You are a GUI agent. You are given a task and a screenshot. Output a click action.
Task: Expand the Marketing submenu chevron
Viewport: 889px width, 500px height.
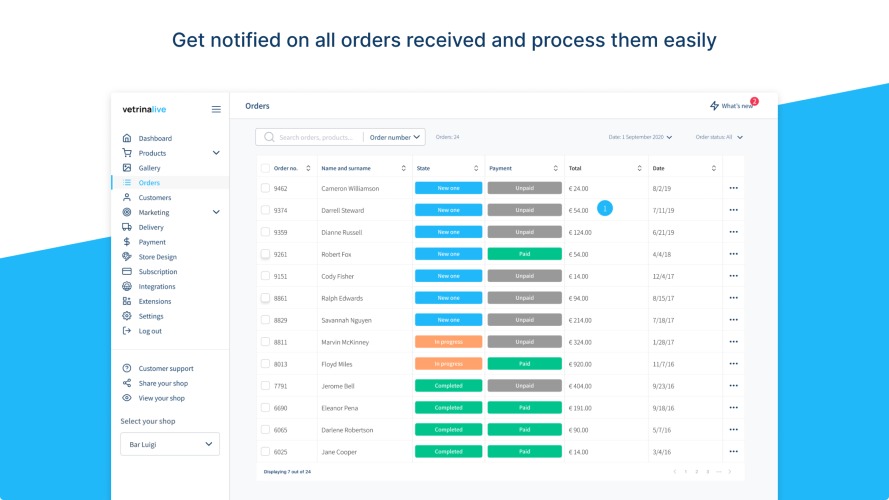pyautogui.click(x=216, y=212)
